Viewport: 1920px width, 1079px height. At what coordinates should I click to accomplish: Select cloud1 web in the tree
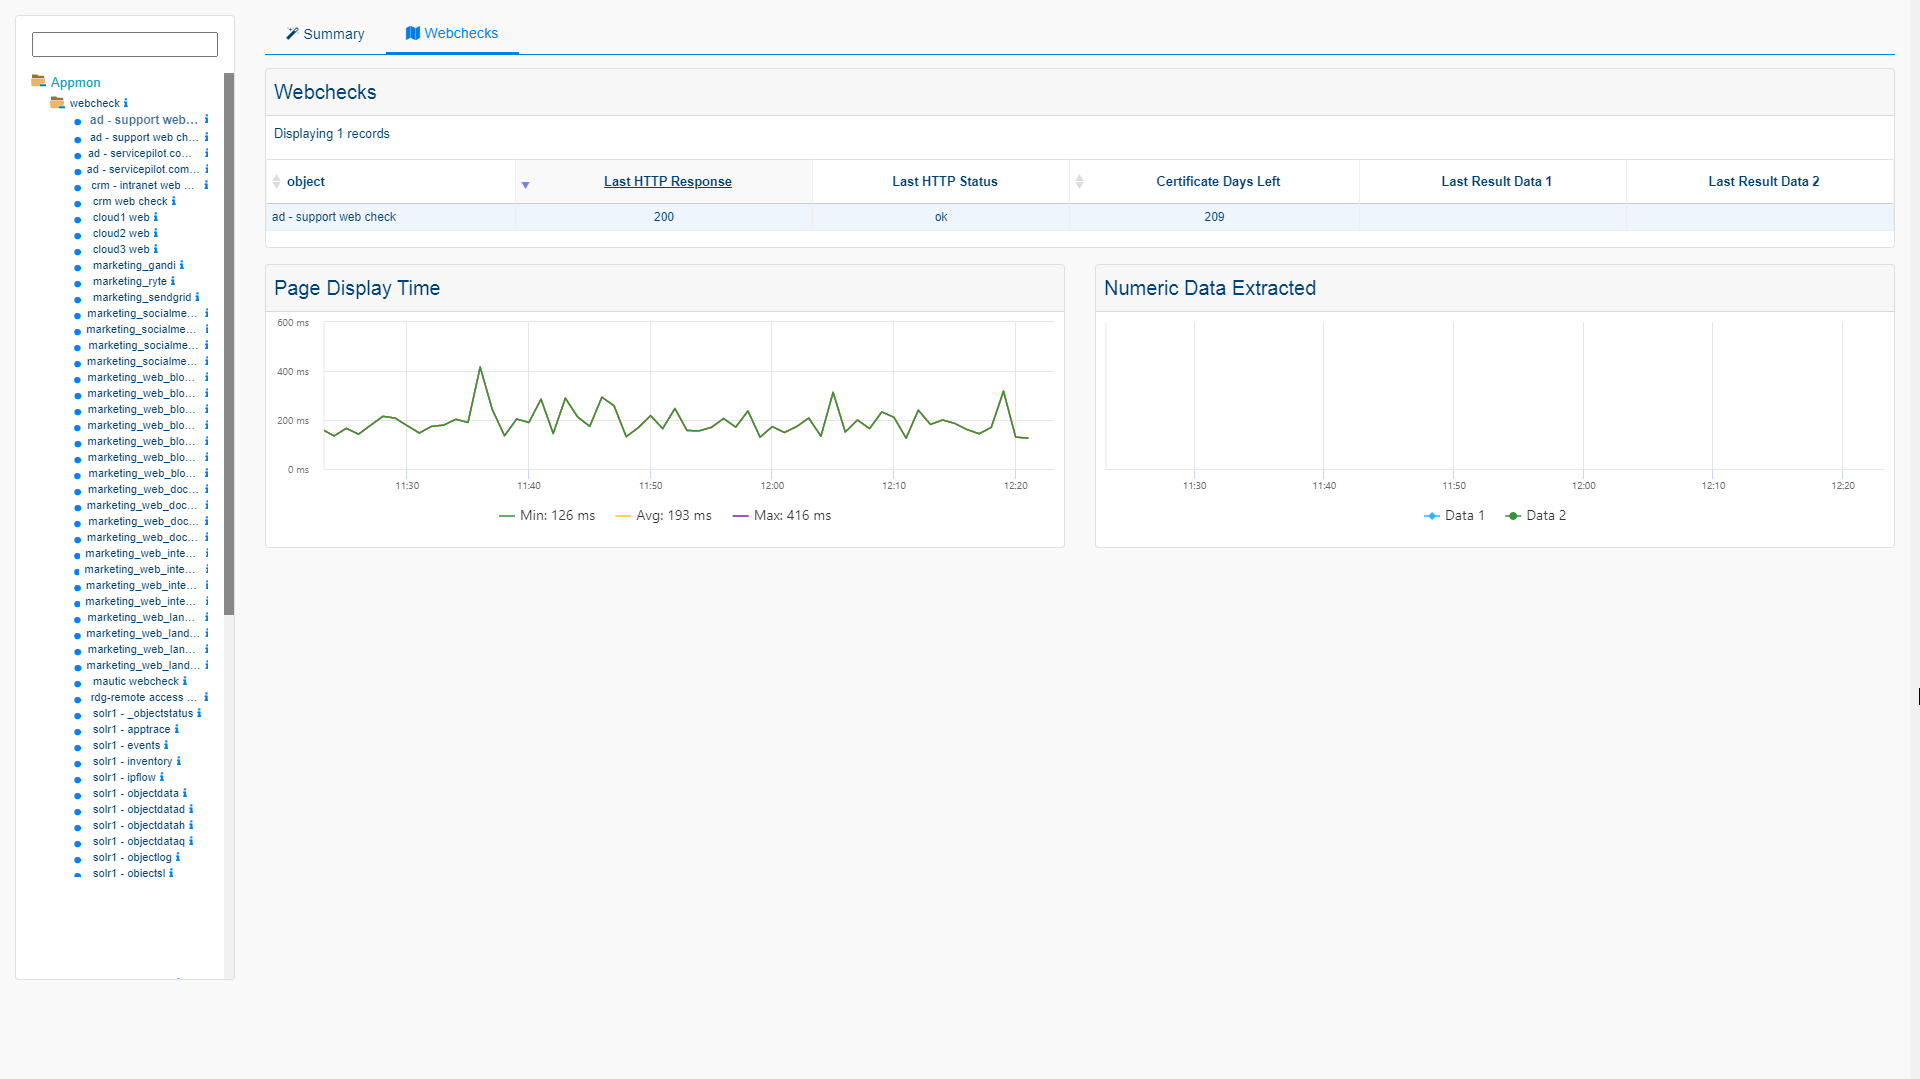tap(121, 217)
